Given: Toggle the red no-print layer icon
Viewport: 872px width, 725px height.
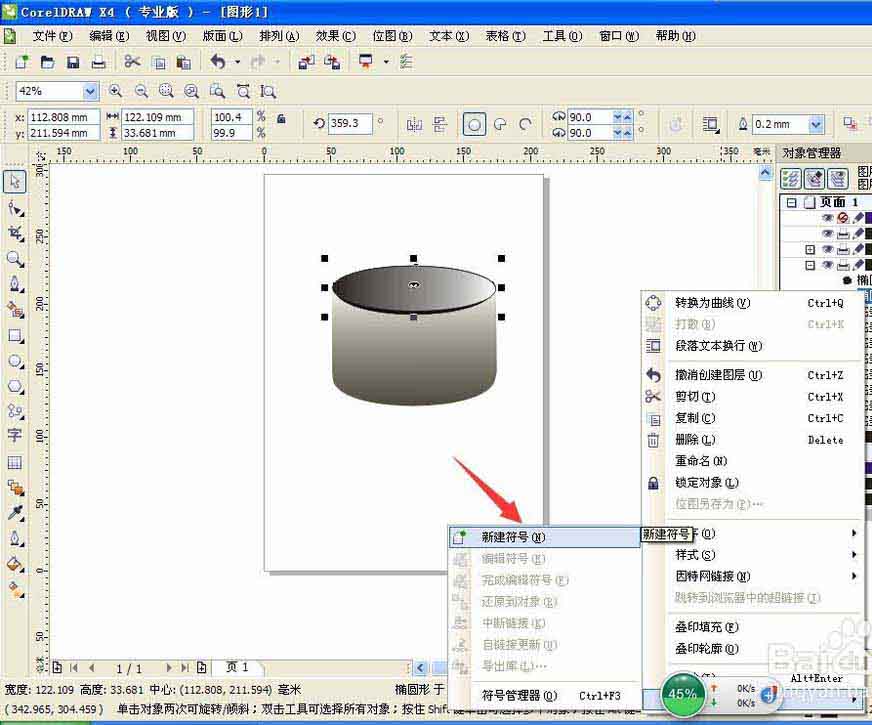Looking at the screenshot, I should point(843,217).
